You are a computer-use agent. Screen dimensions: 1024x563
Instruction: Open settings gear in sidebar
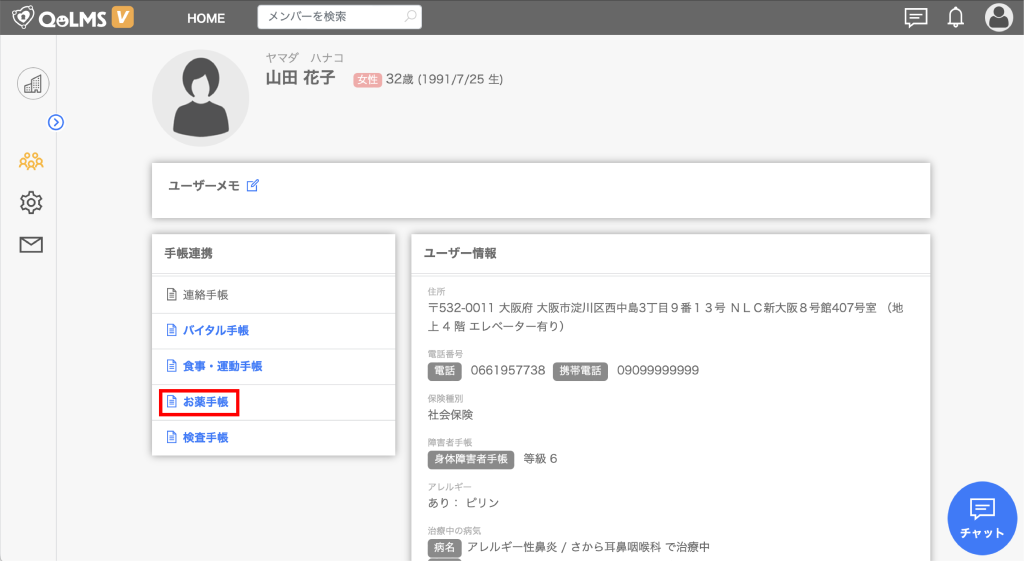31,203
